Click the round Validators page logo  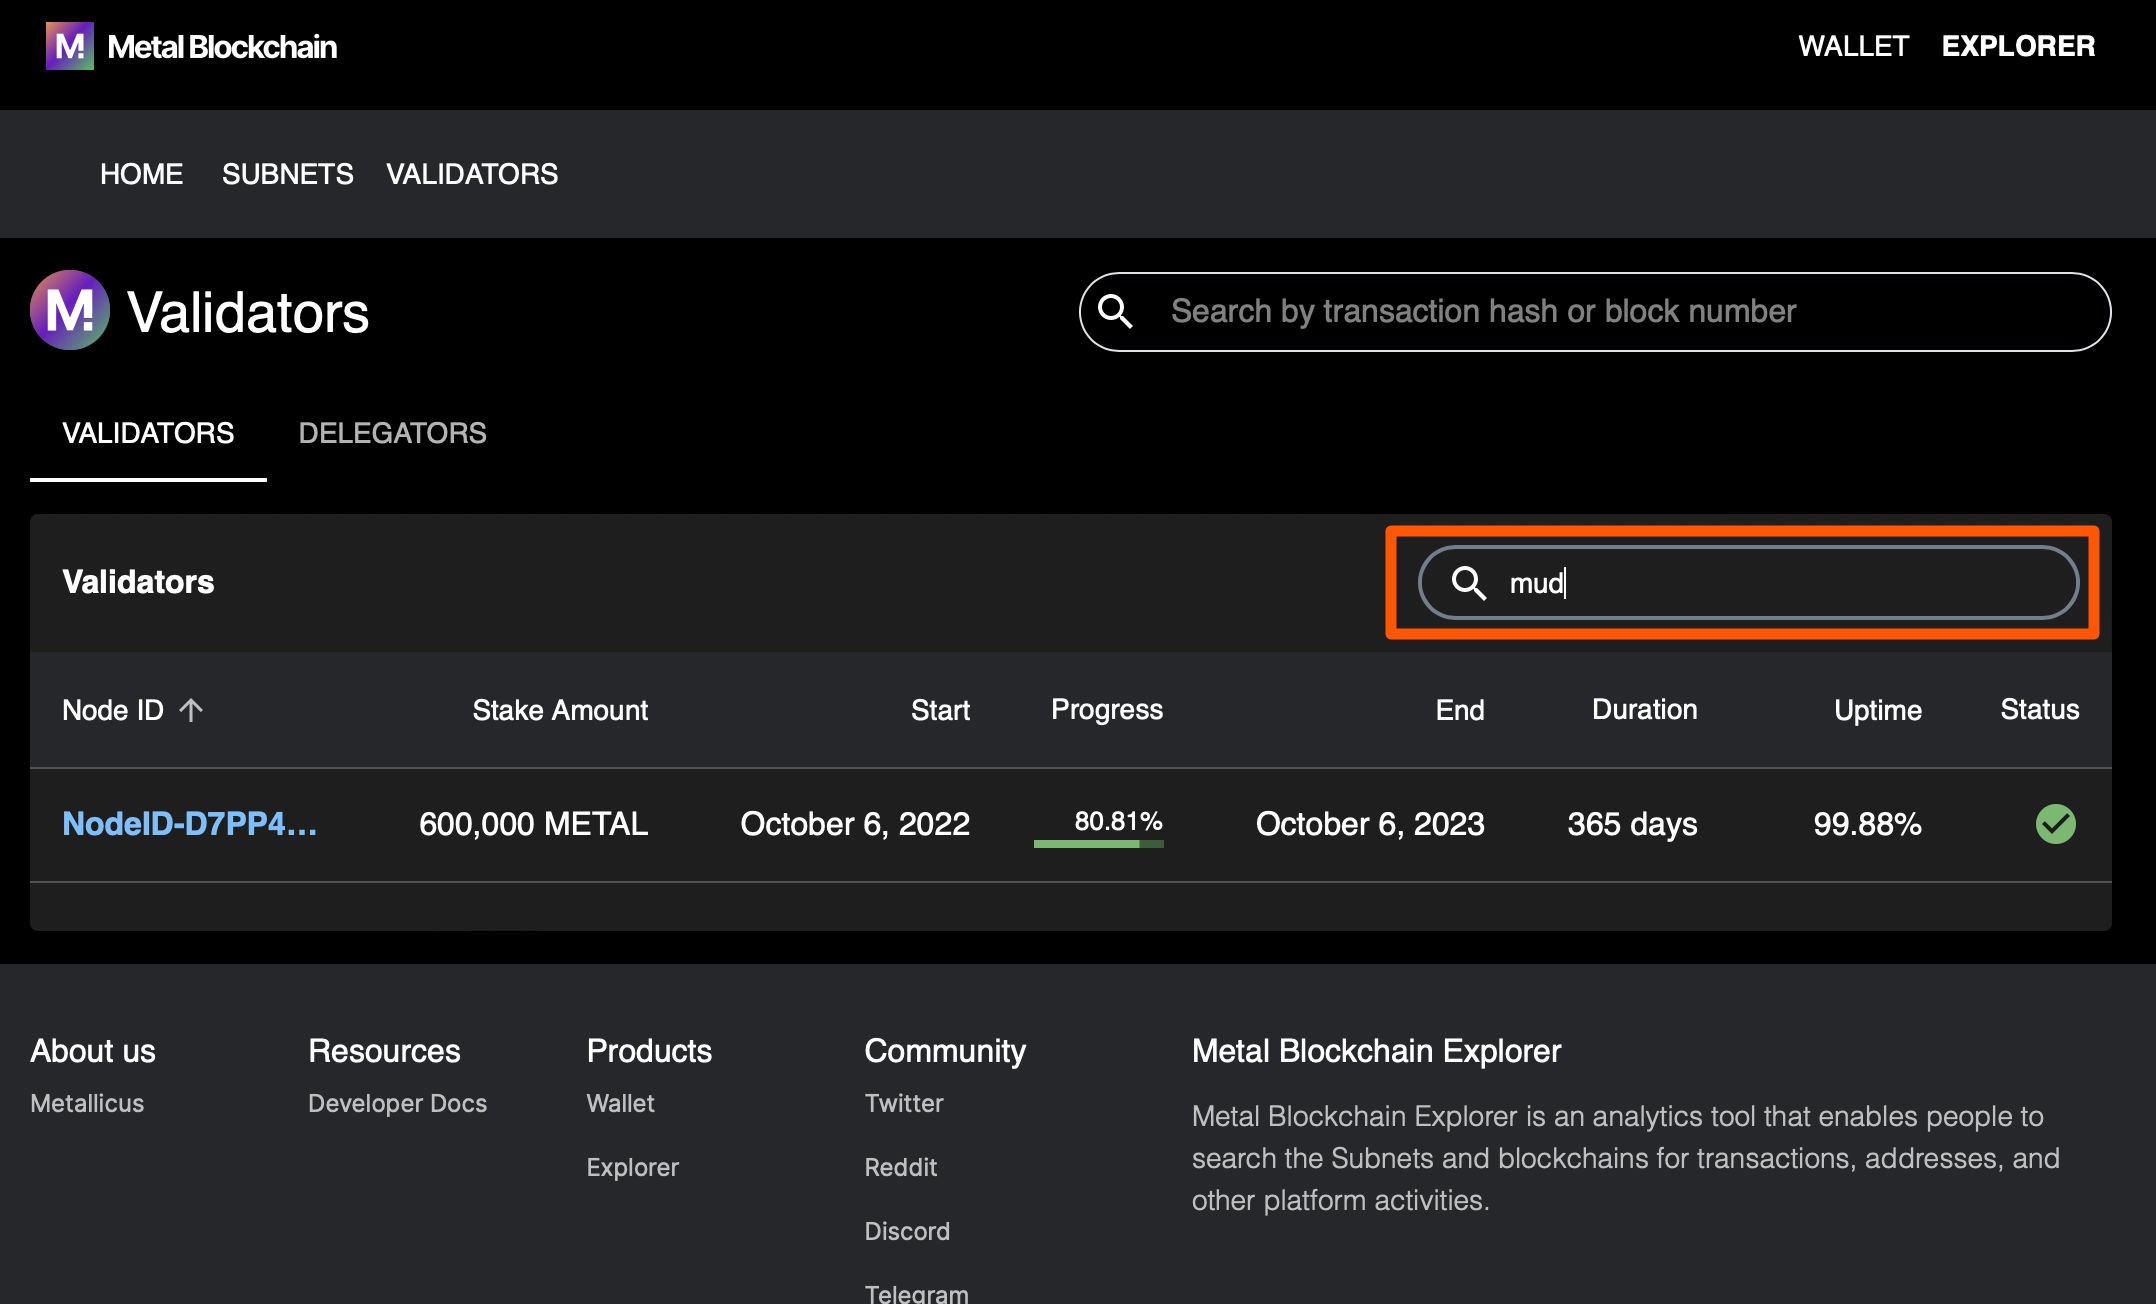pos(69,310)
